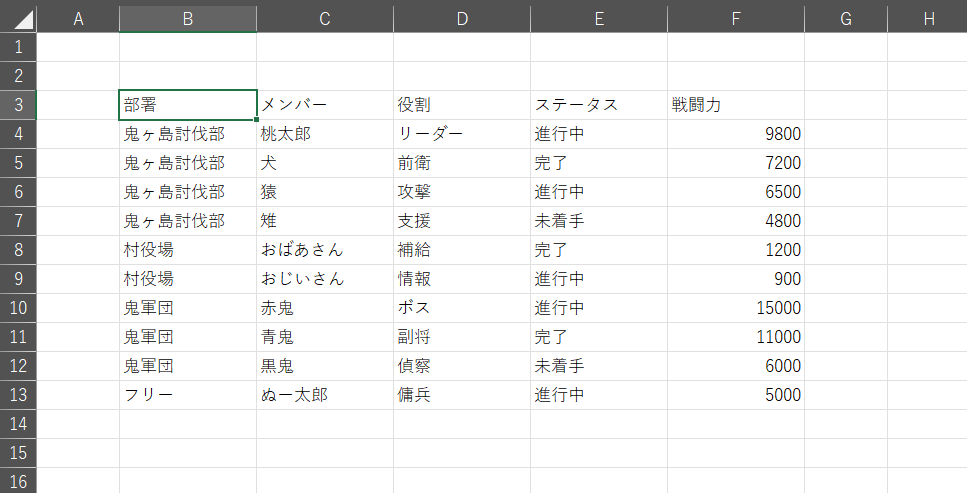Click the 戦闘力 header cell
This screenshot has width=967, height=493.
[x=735, y=105]
